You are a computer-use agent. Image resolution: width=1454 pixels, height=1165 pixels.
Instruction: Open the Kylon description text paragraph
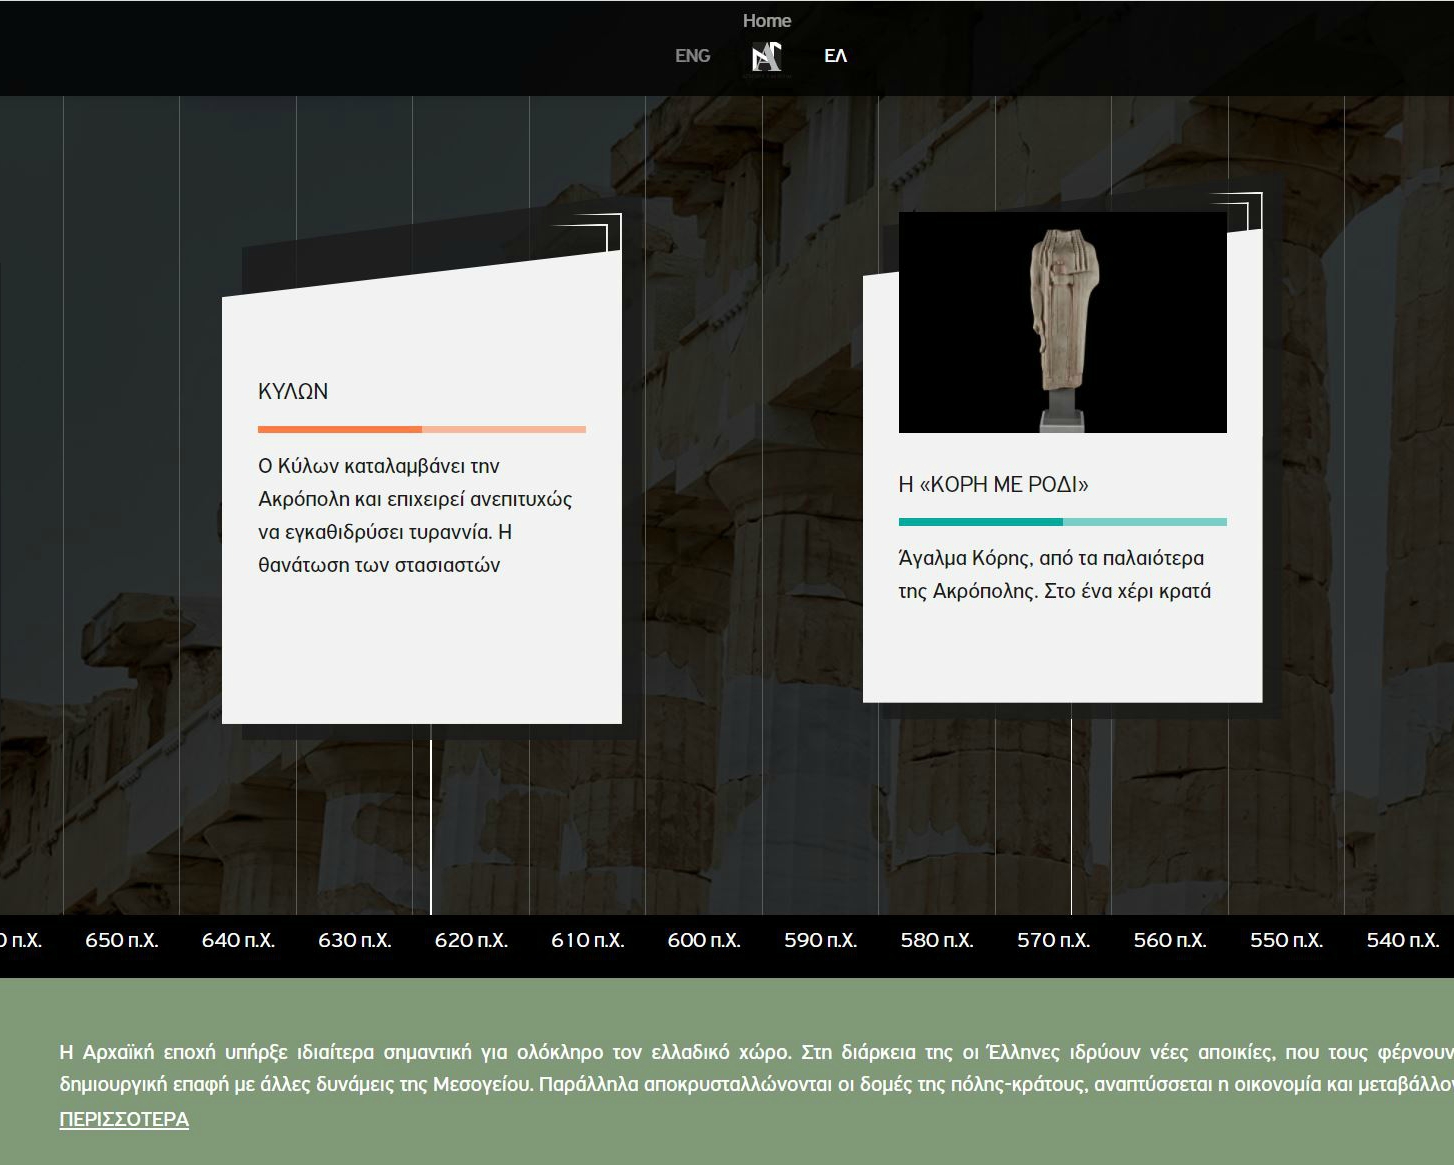[x=415, y=515]
